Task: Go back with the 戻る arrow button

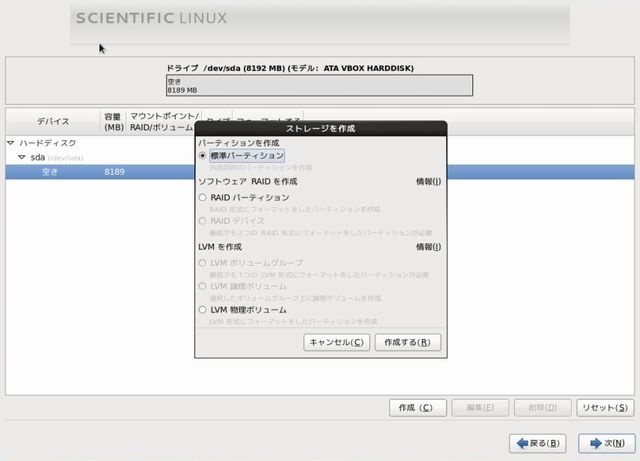Action: click(x=539, y=442)
